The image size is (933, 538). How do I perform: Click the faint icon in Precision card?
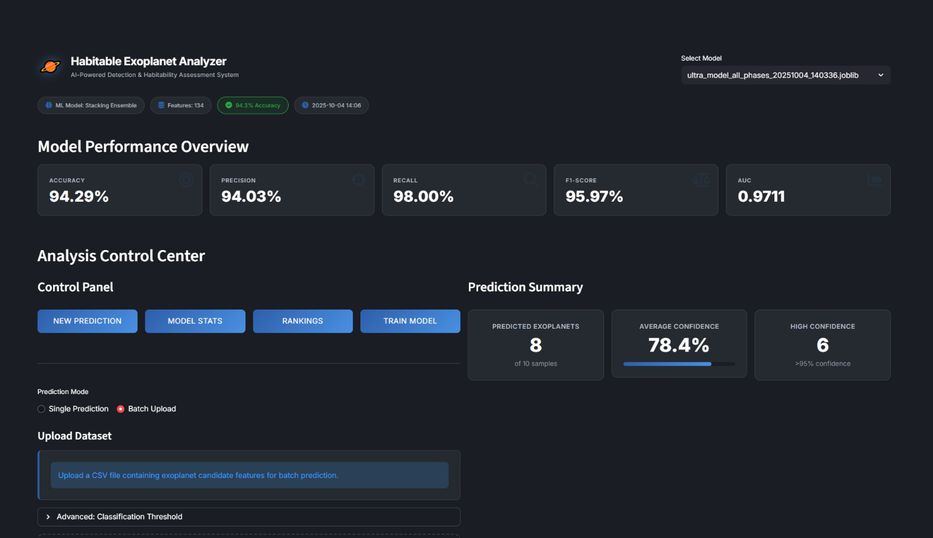pyautogui.click(x=358, y=180)
